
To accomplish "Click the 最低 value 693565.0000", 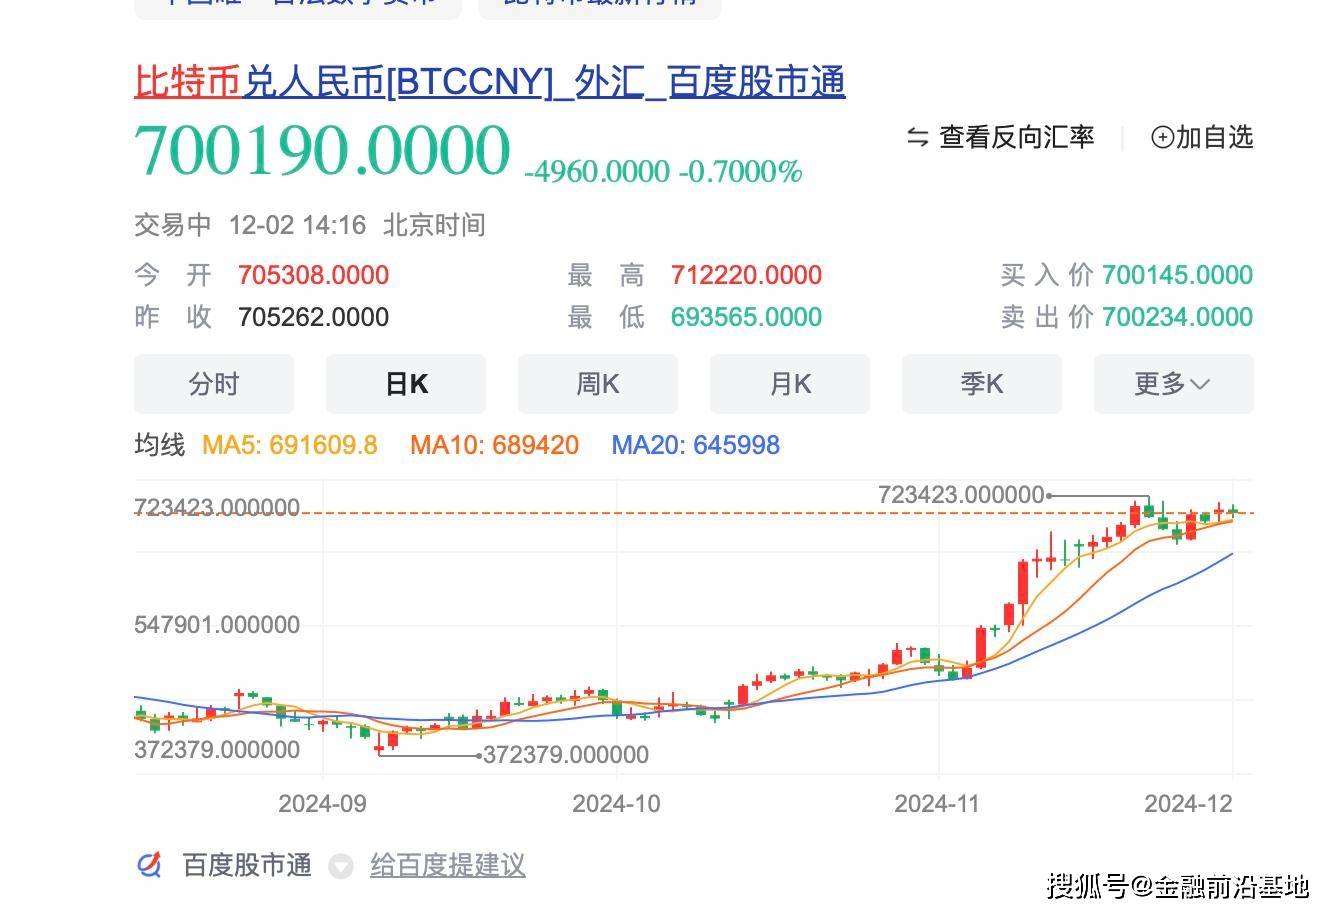I will (747, 317).
